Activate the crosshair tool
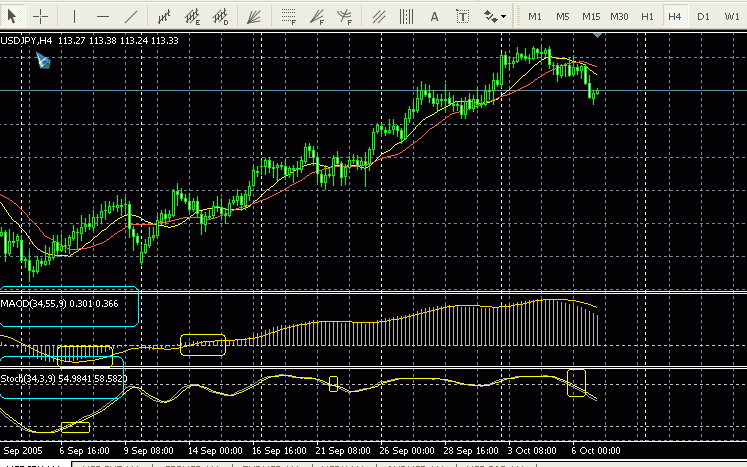747x467 pixels. (x=41, y=16)
